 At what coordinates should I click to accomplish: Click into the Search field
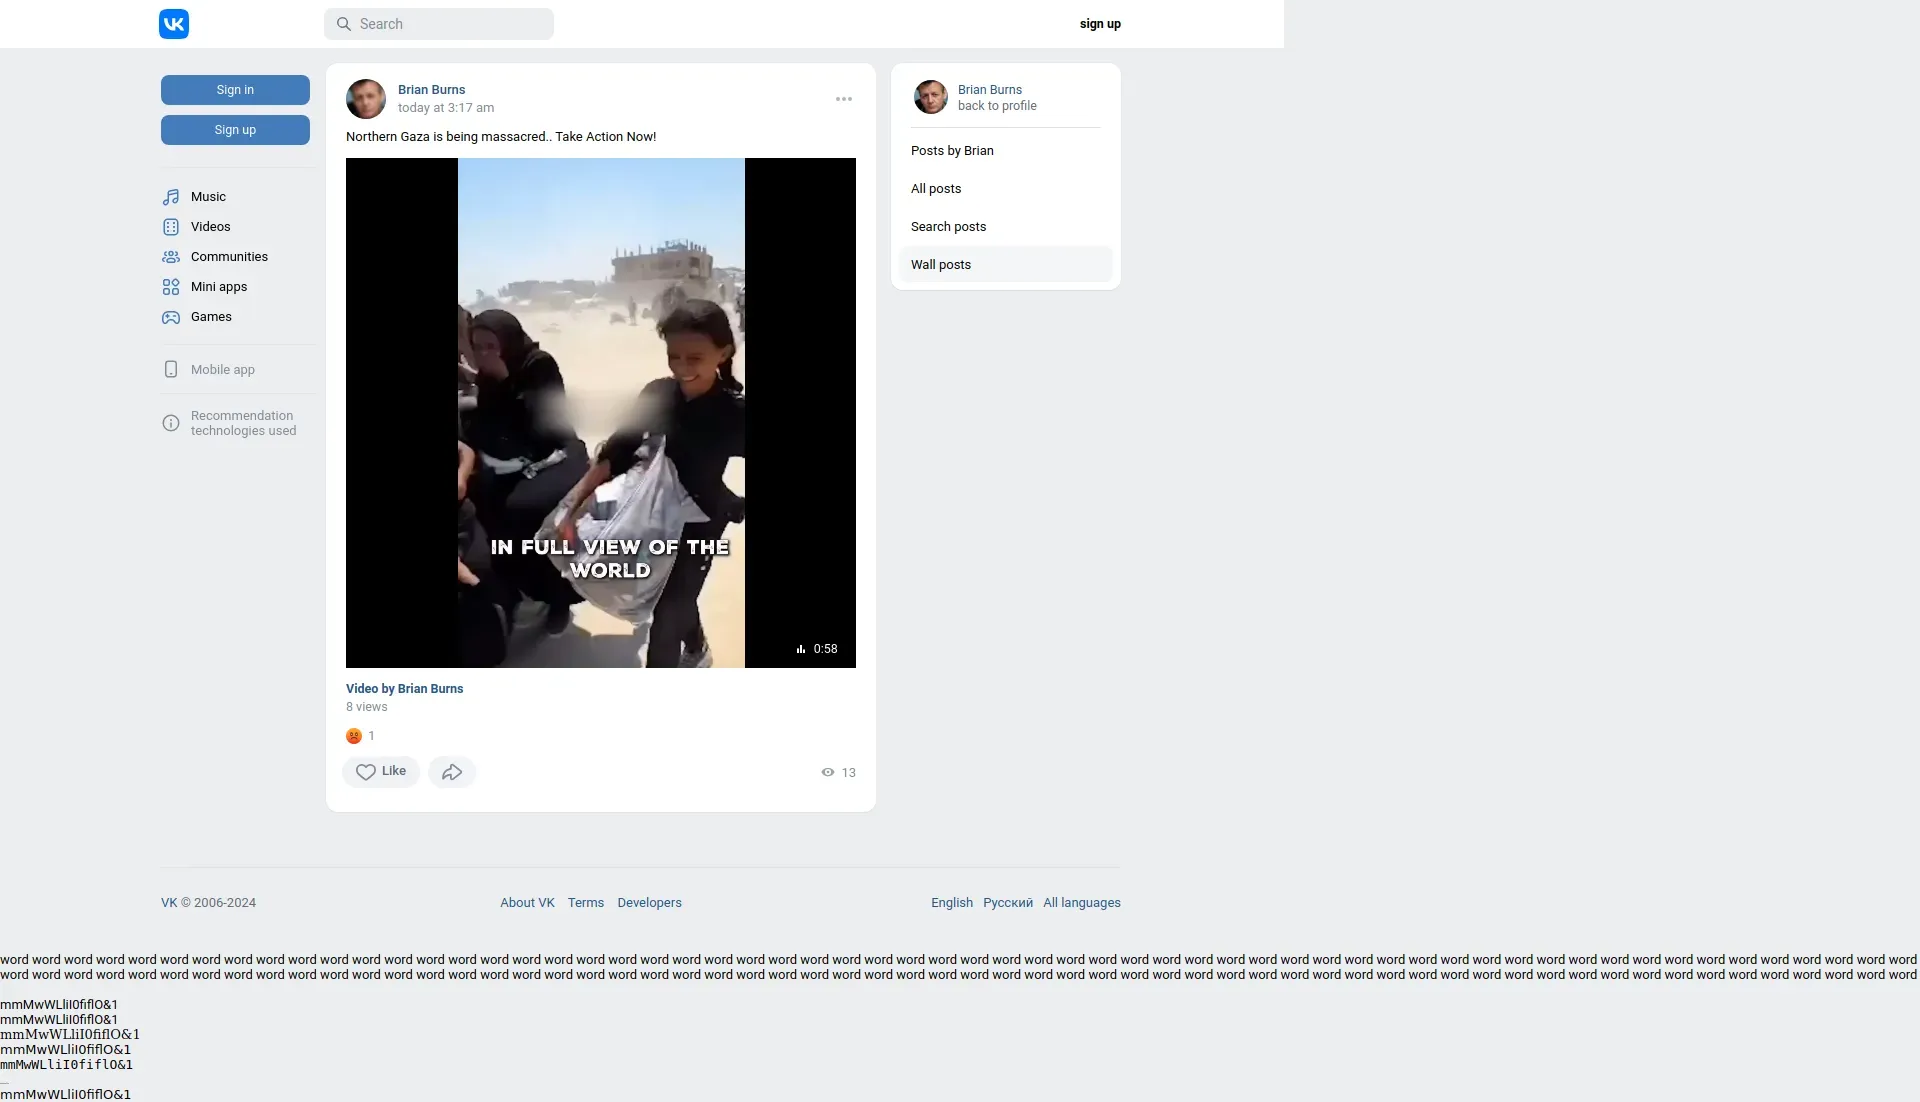tap(440, 24)
